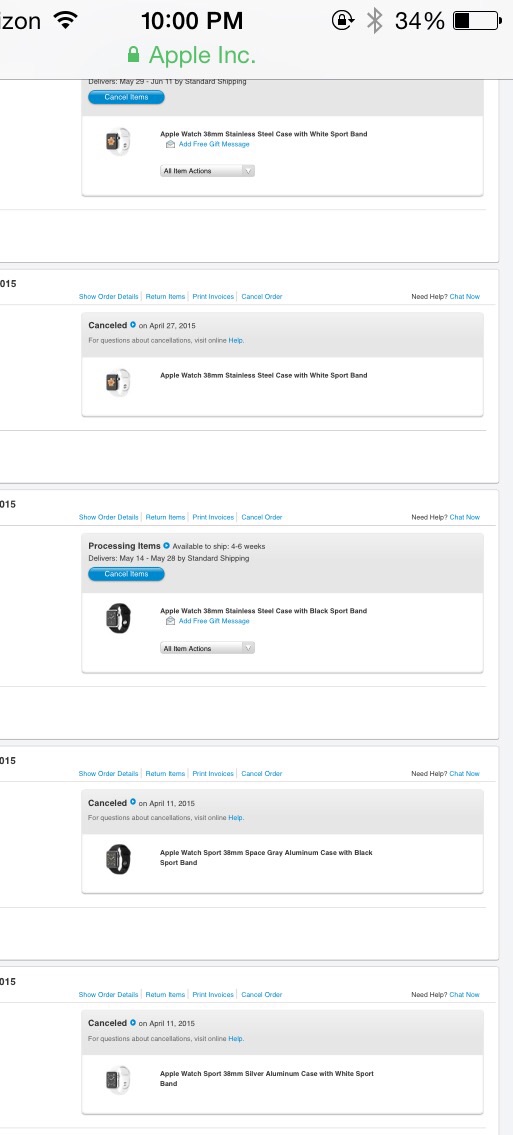
Task: Click Black Sport Band stainless watch thumbnail
Action: click(x=119, y=618)
